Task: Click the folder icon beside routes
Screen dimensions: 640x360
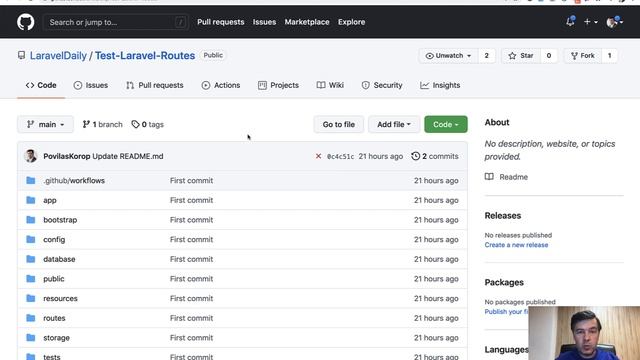Action: tap(31, 318)
